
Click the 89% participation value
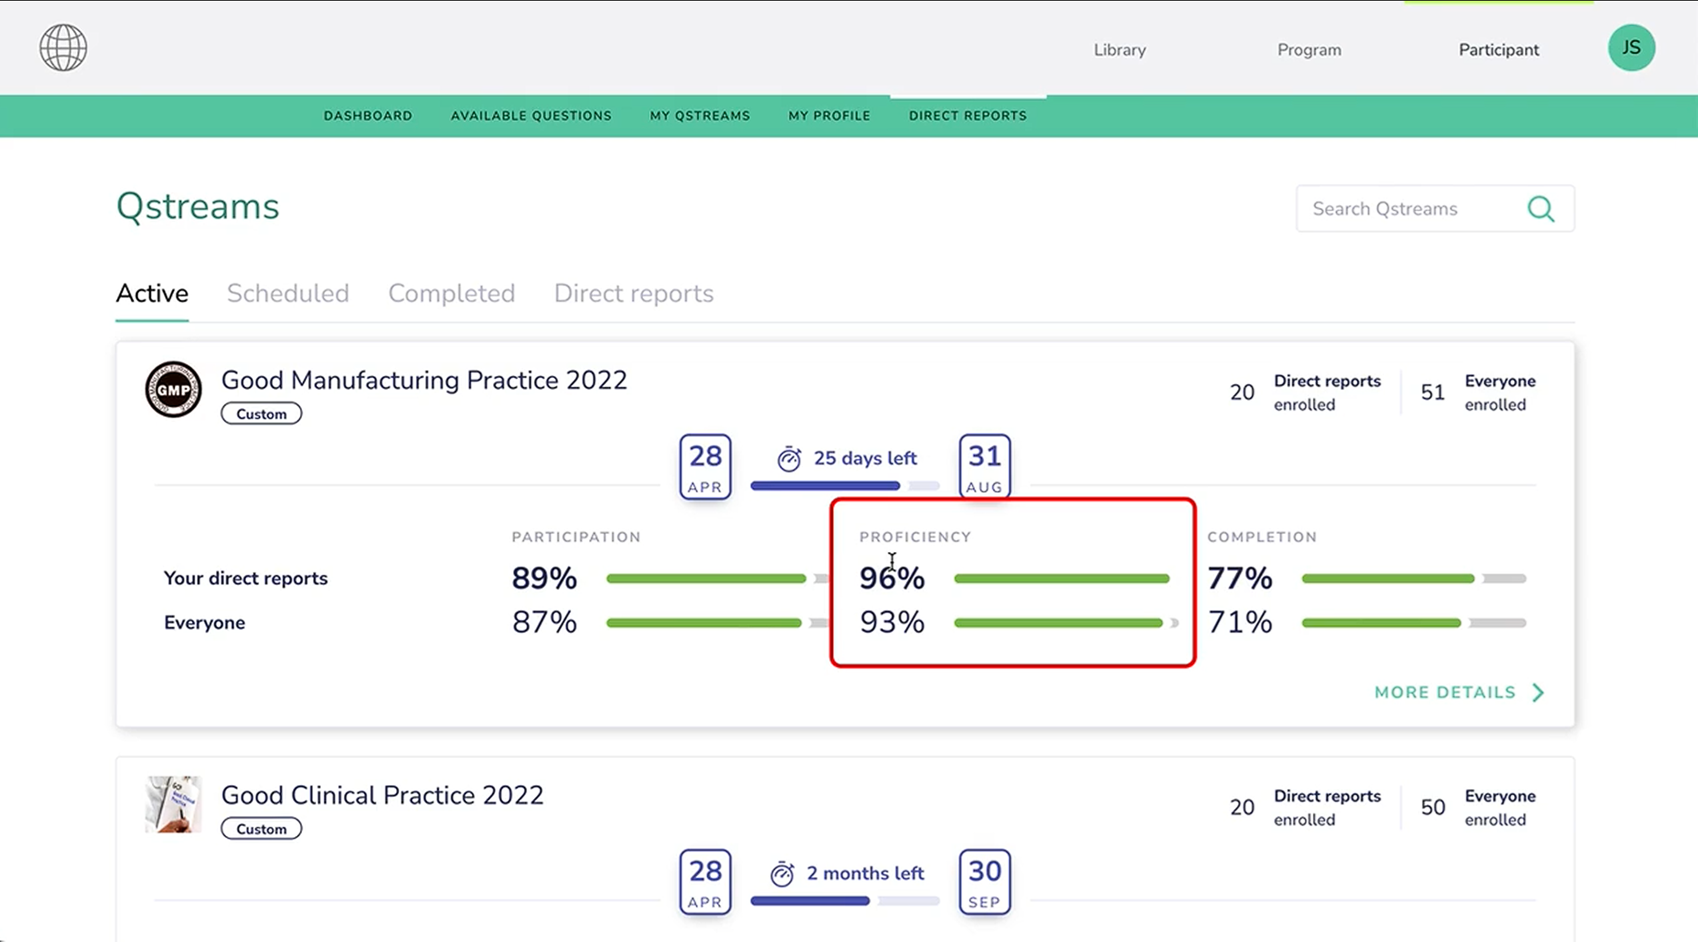coord(544,578)
